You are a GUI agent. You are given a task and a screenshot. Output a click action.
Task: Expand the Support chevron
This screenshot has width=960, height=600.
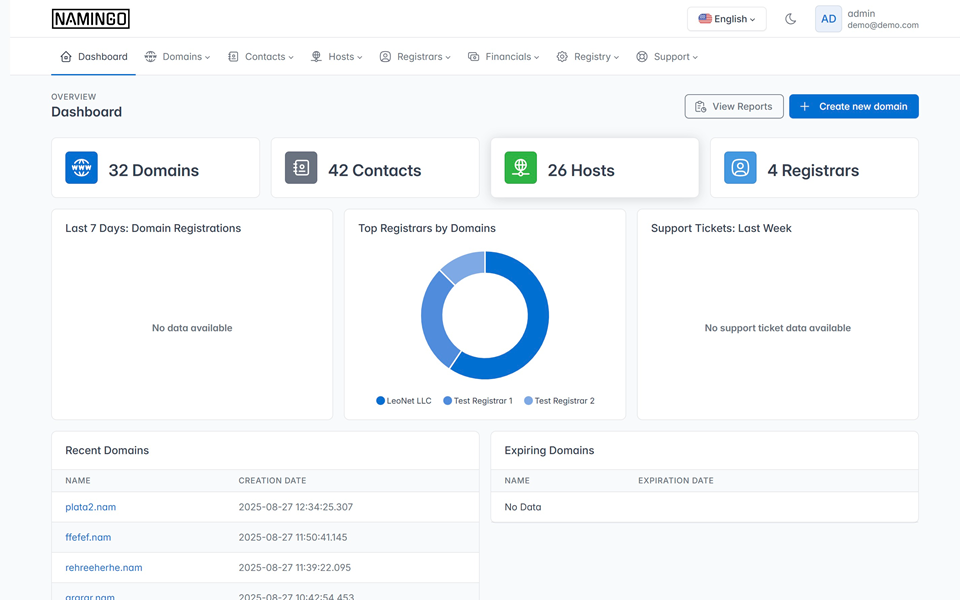click(695, 57)
